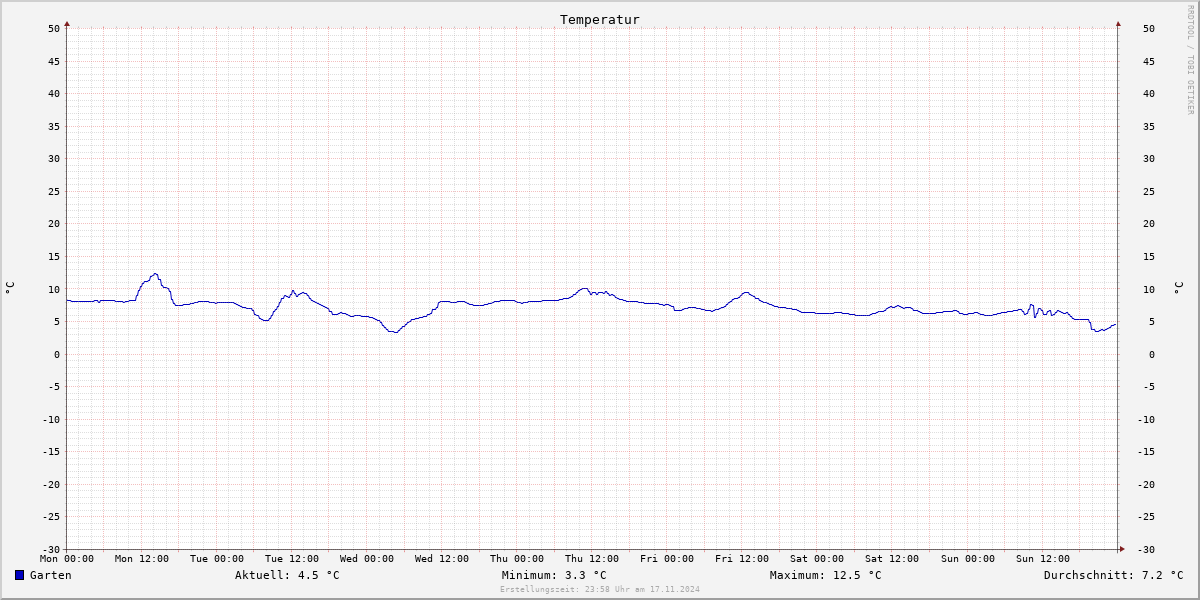Click the Tue 12:00 time axis label
Image resolution: width=1200 pixels, height=600 pixels.
click(x=292, y=559)
